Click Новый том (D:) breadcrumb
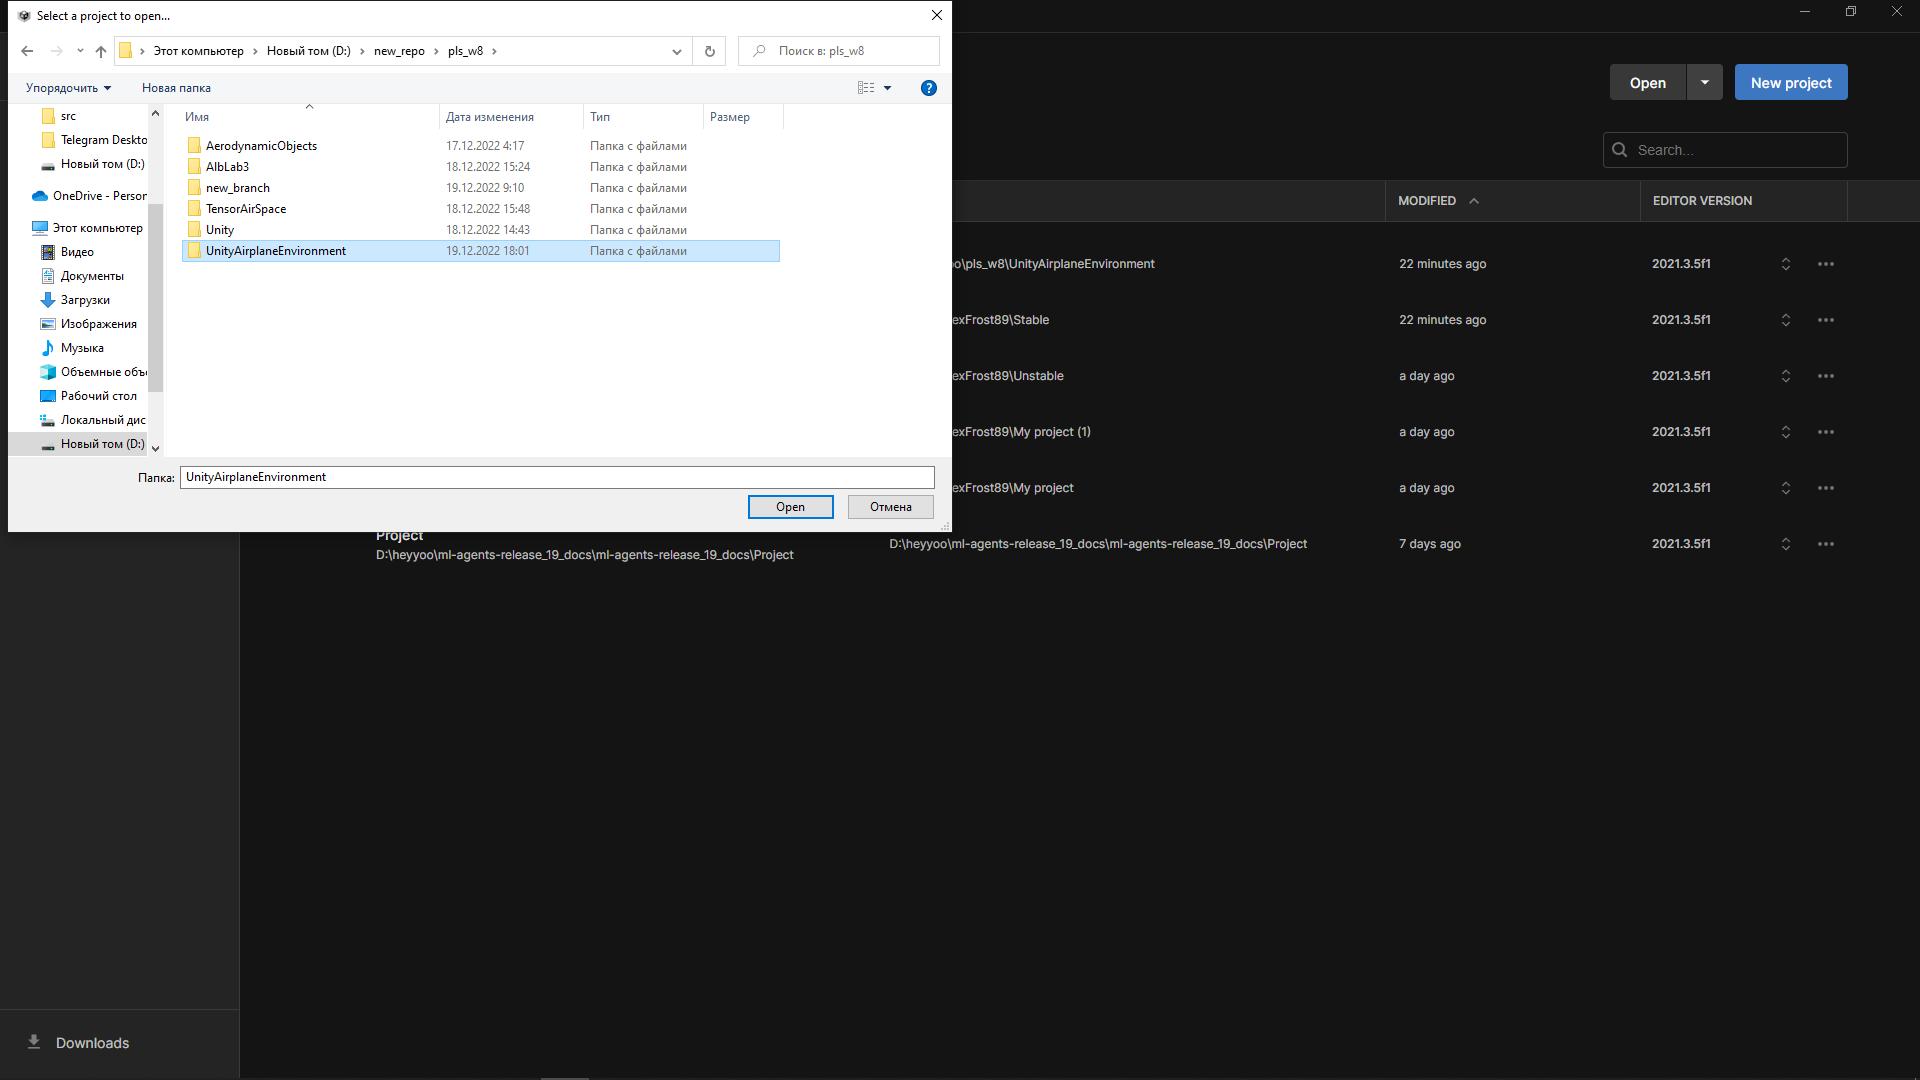This screenshot has height=1080, width=1920. 308,51
